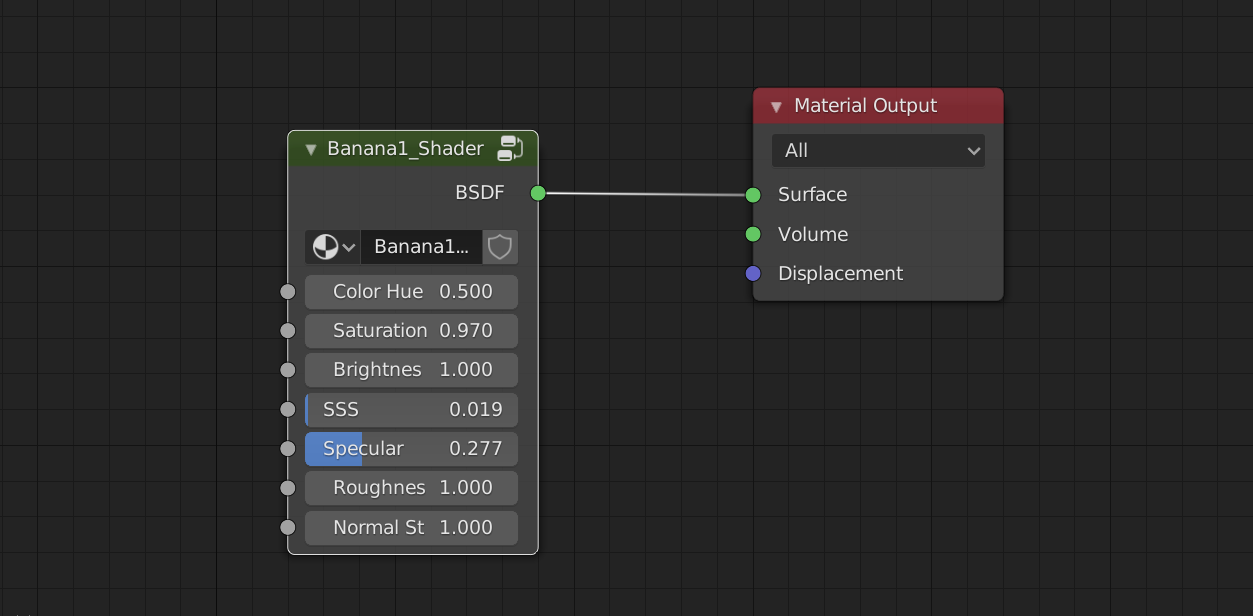
Task: Click the Roughnes input socket
Action: [288, 488]
